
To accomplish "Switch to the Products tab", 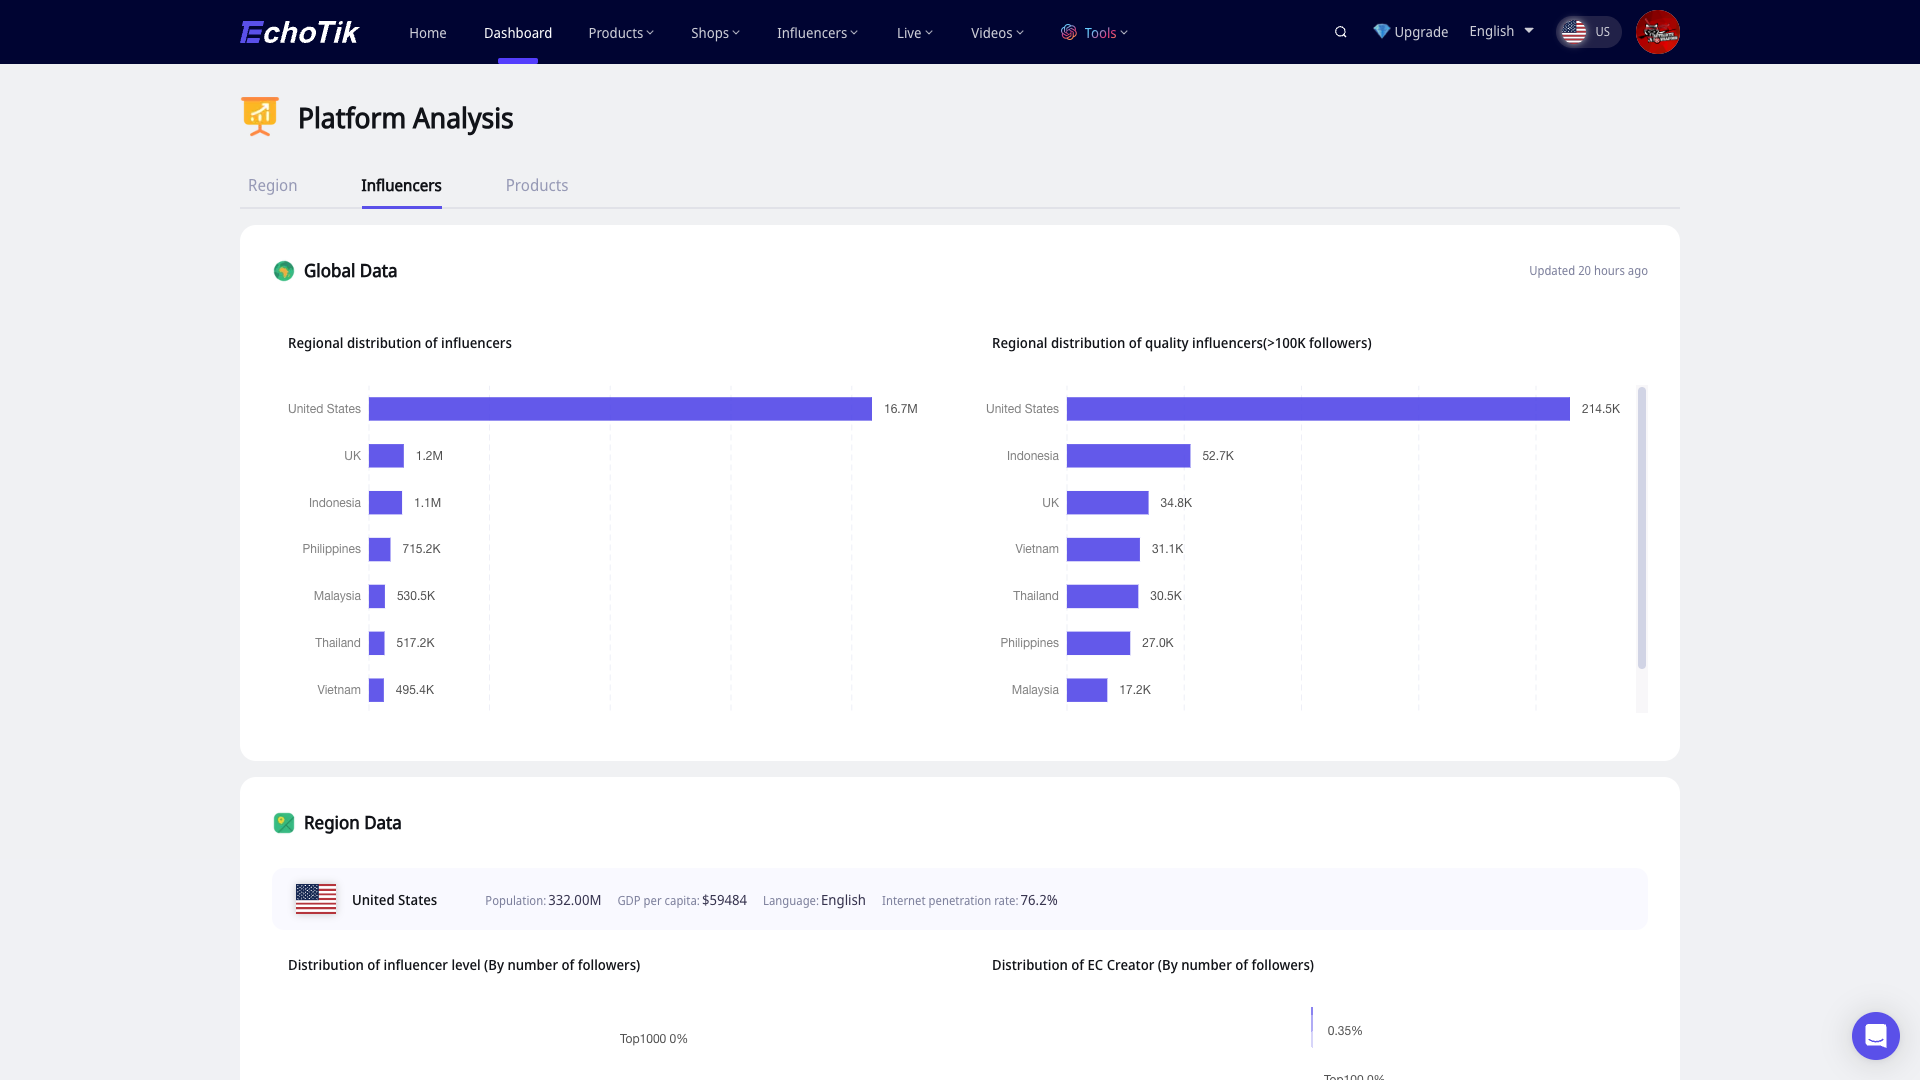I will (537, 185).
